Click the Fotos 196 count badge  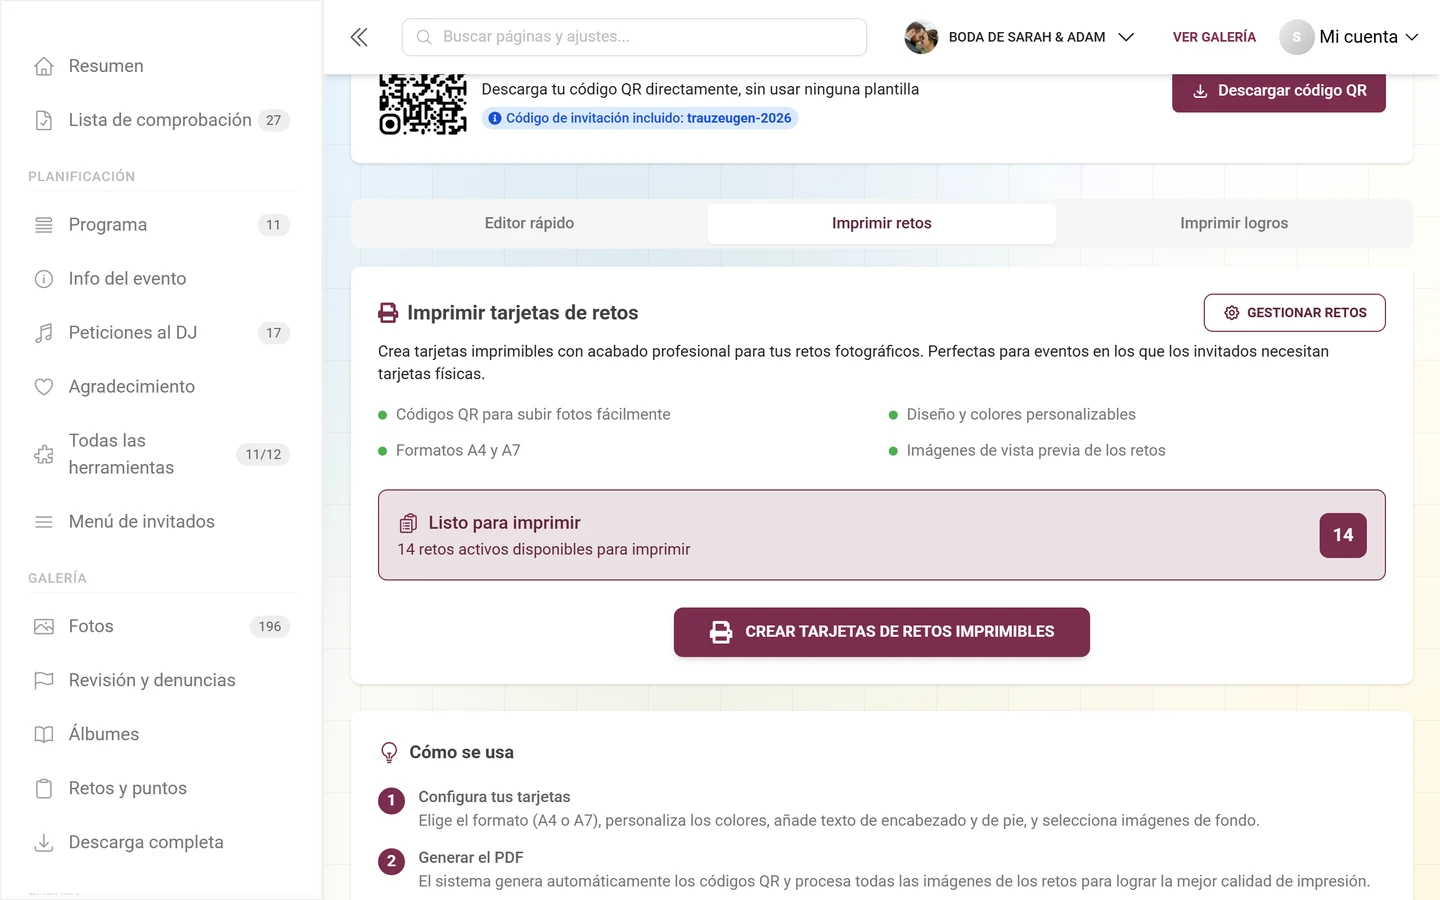270,627
